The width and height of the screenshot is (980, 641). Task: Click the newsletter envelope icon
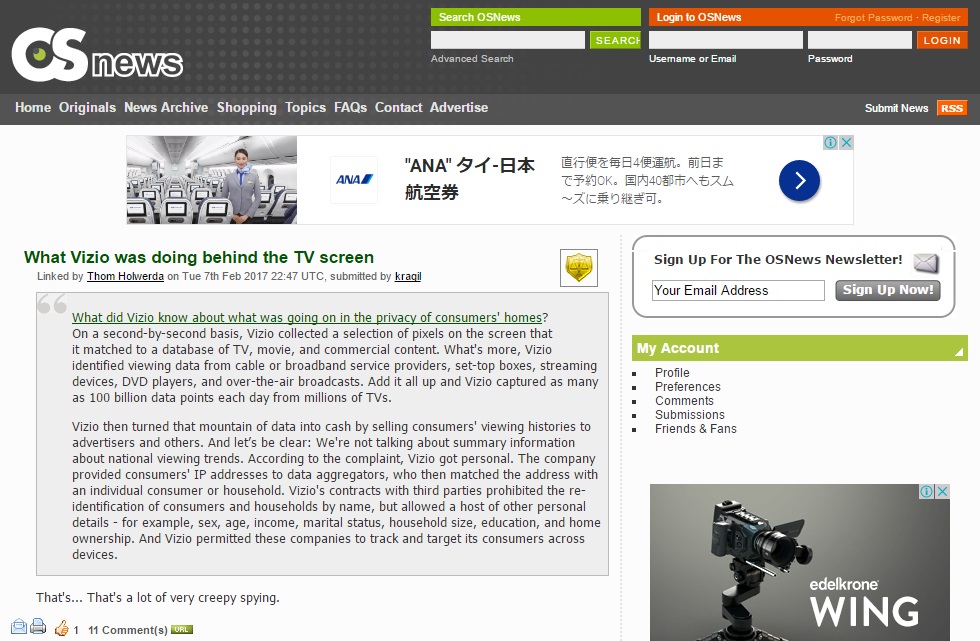click(x=926, y=263)
